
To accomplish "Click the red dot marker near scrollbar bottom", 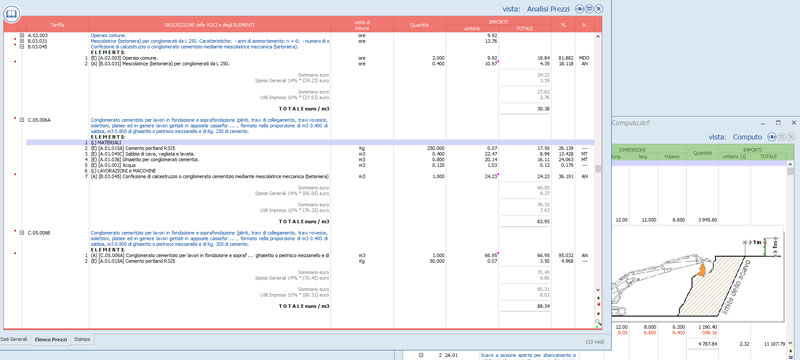I will pyautogui.click(x=598, y=304).
